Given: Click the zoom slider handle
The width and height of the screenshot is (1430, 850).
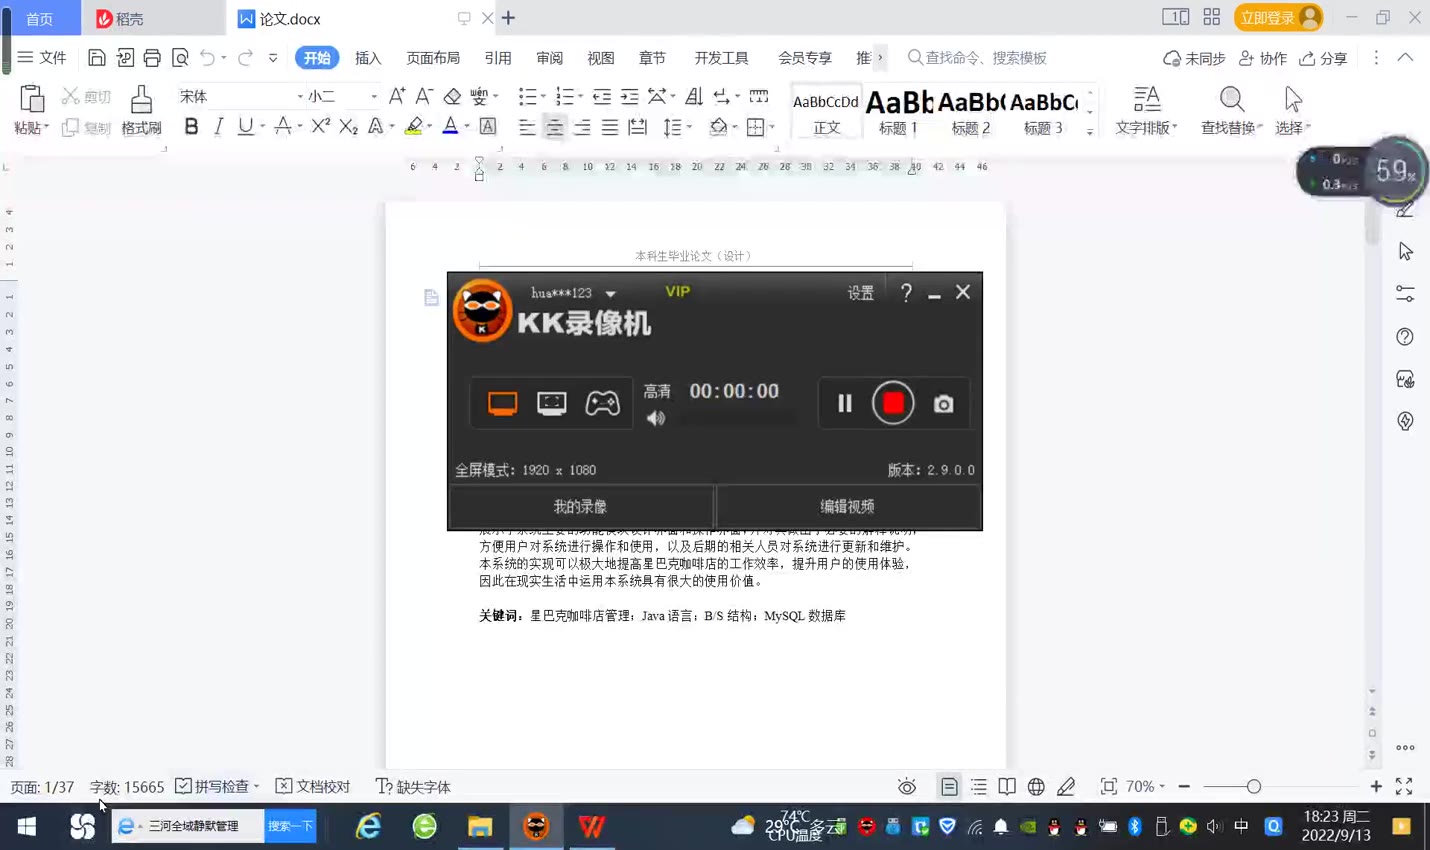Looking at the screenshot, I should [1253, 787].
